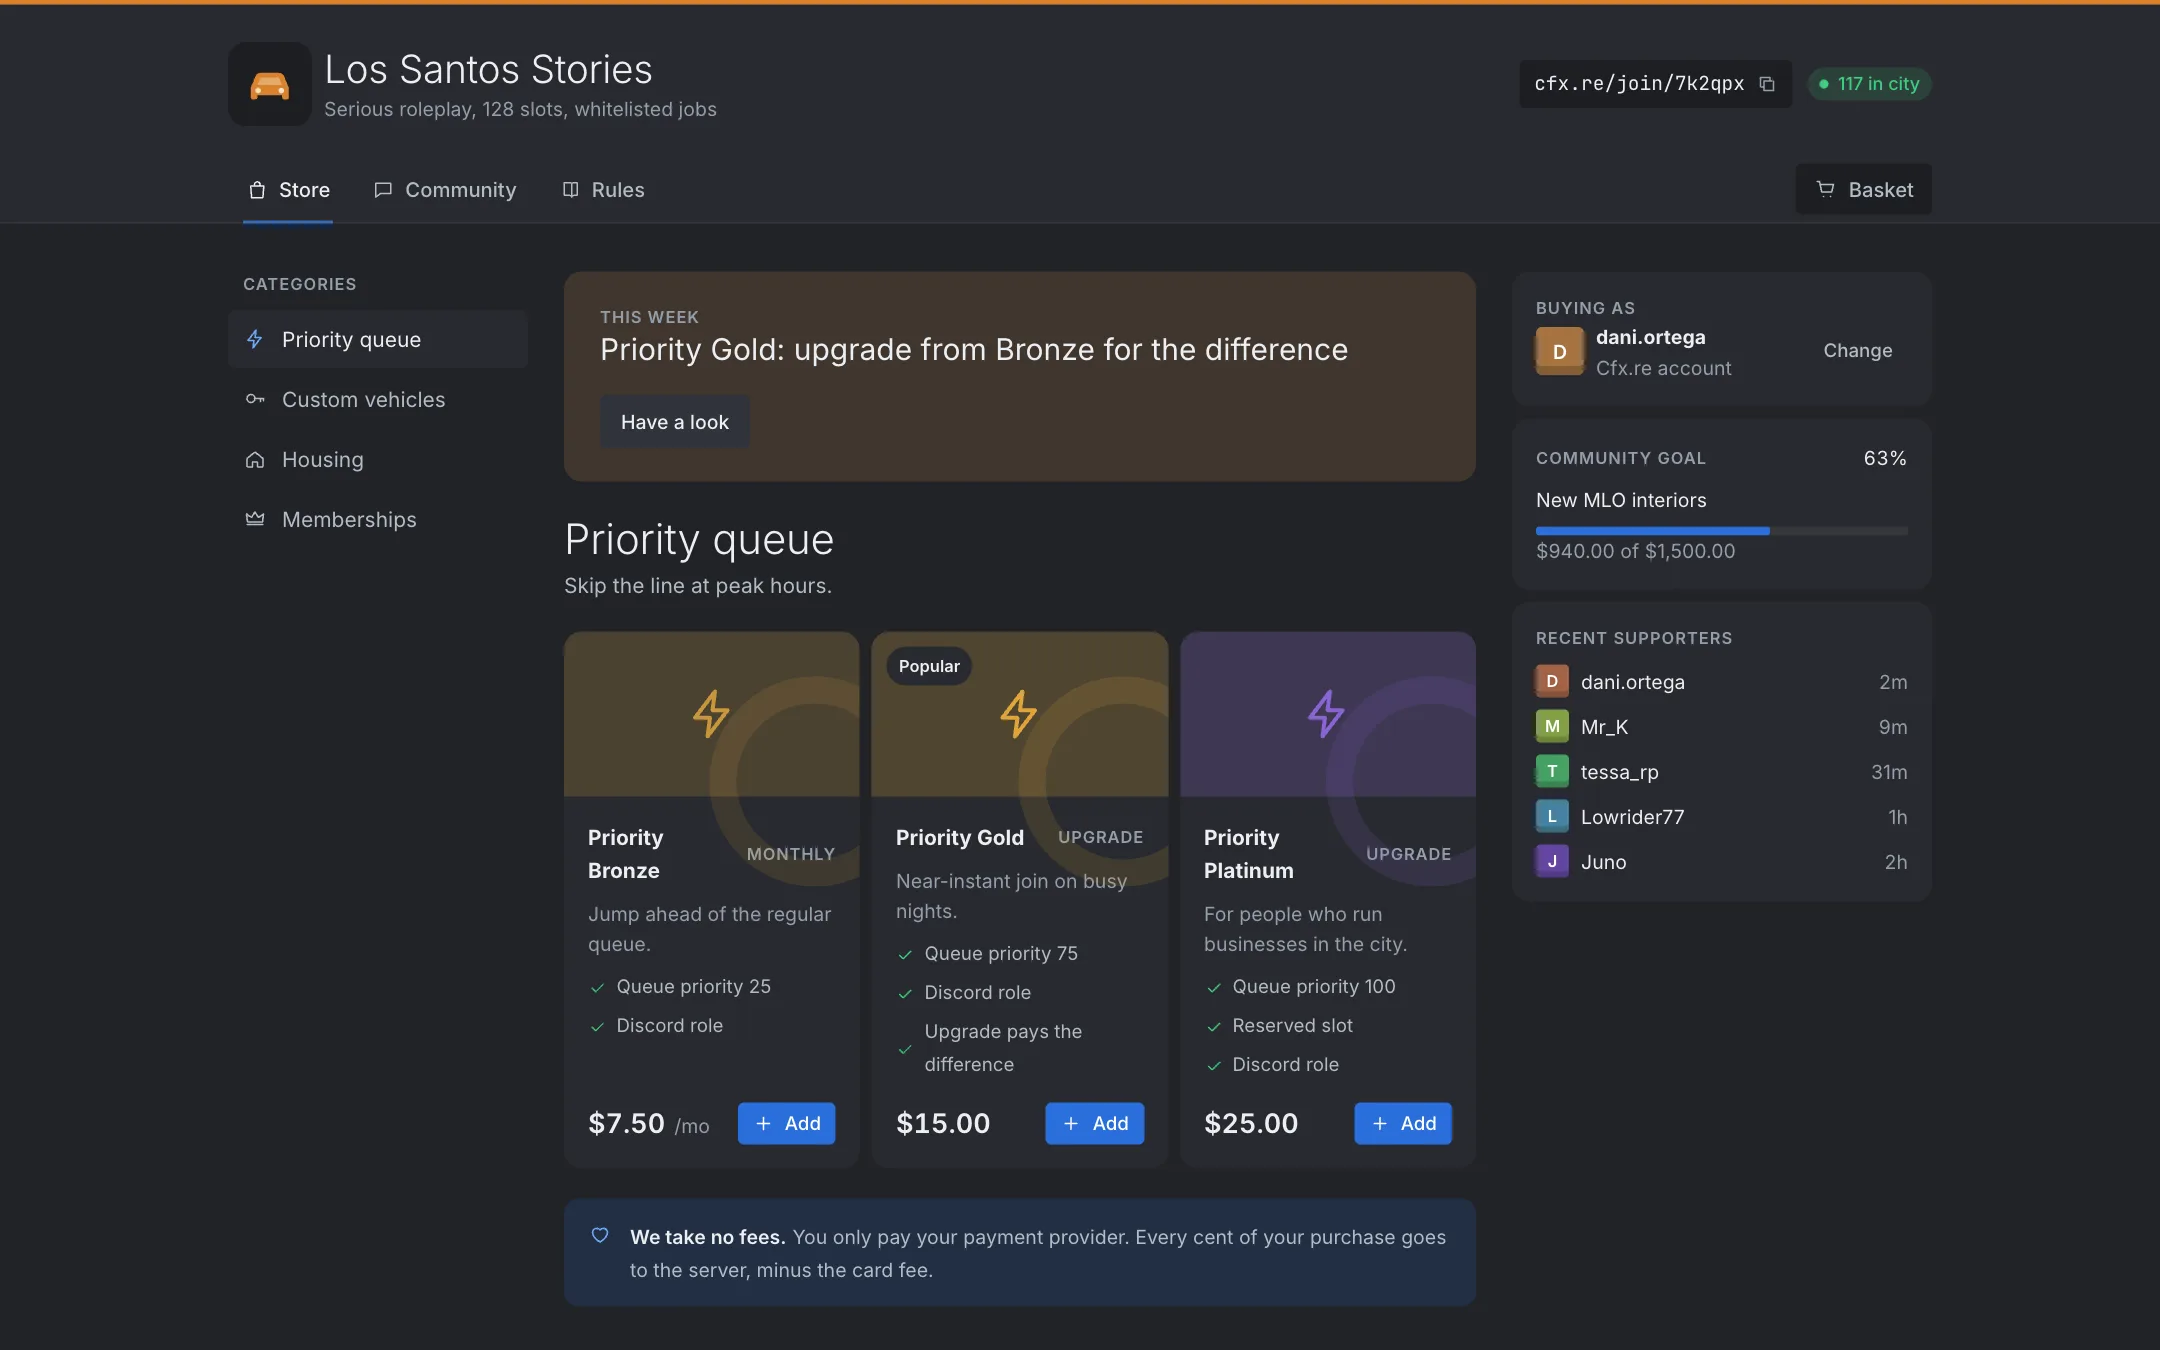Click the community goal progress bar
This screenshot has width=2160, height=1350.
pyautogui.click(x=1722, y=531)
